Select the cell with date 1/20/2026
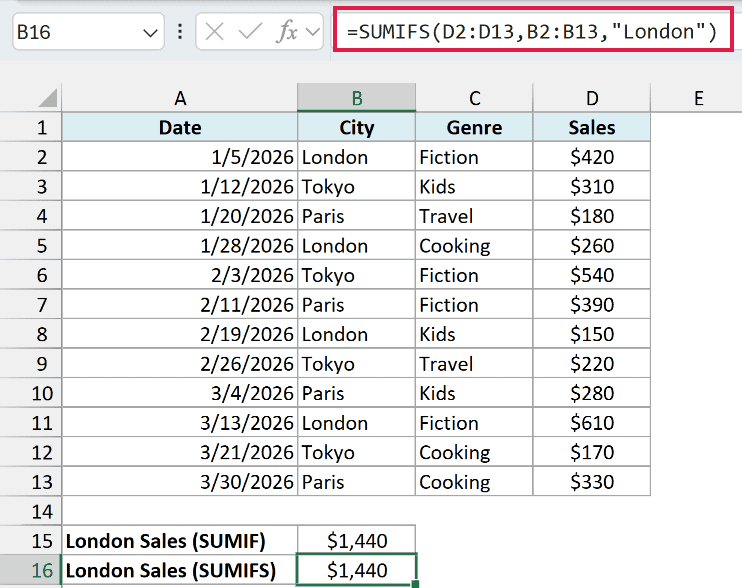 tap(180, 216)
